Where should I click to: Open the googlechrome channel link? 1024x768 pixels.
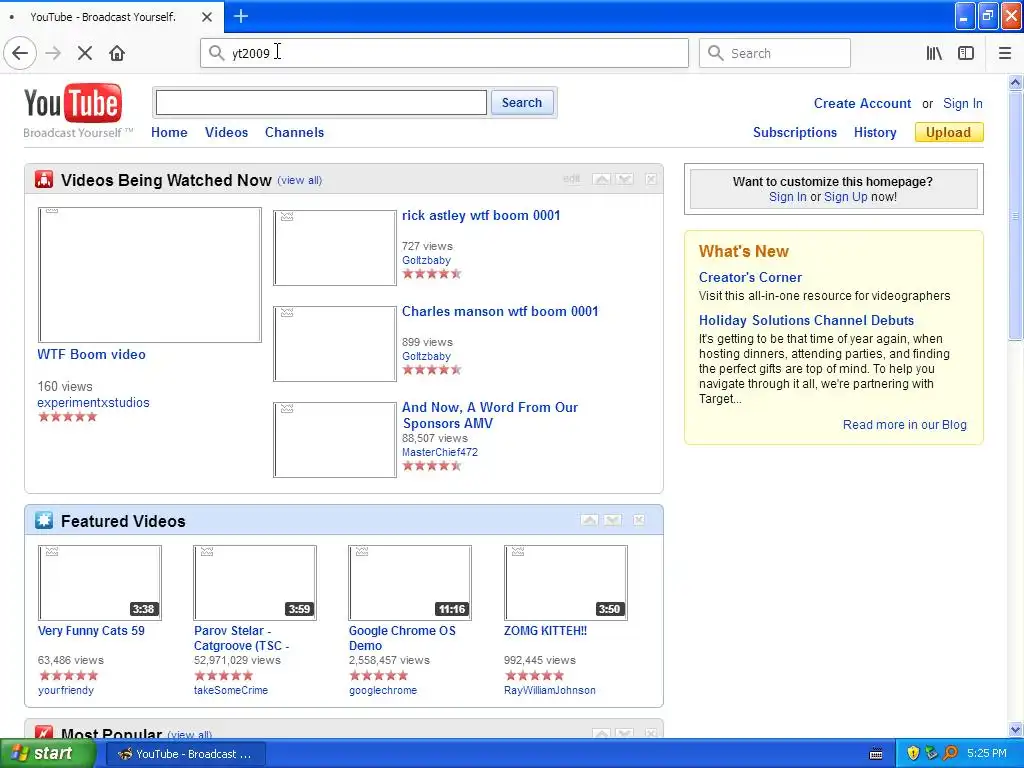(x=383, y=690)
